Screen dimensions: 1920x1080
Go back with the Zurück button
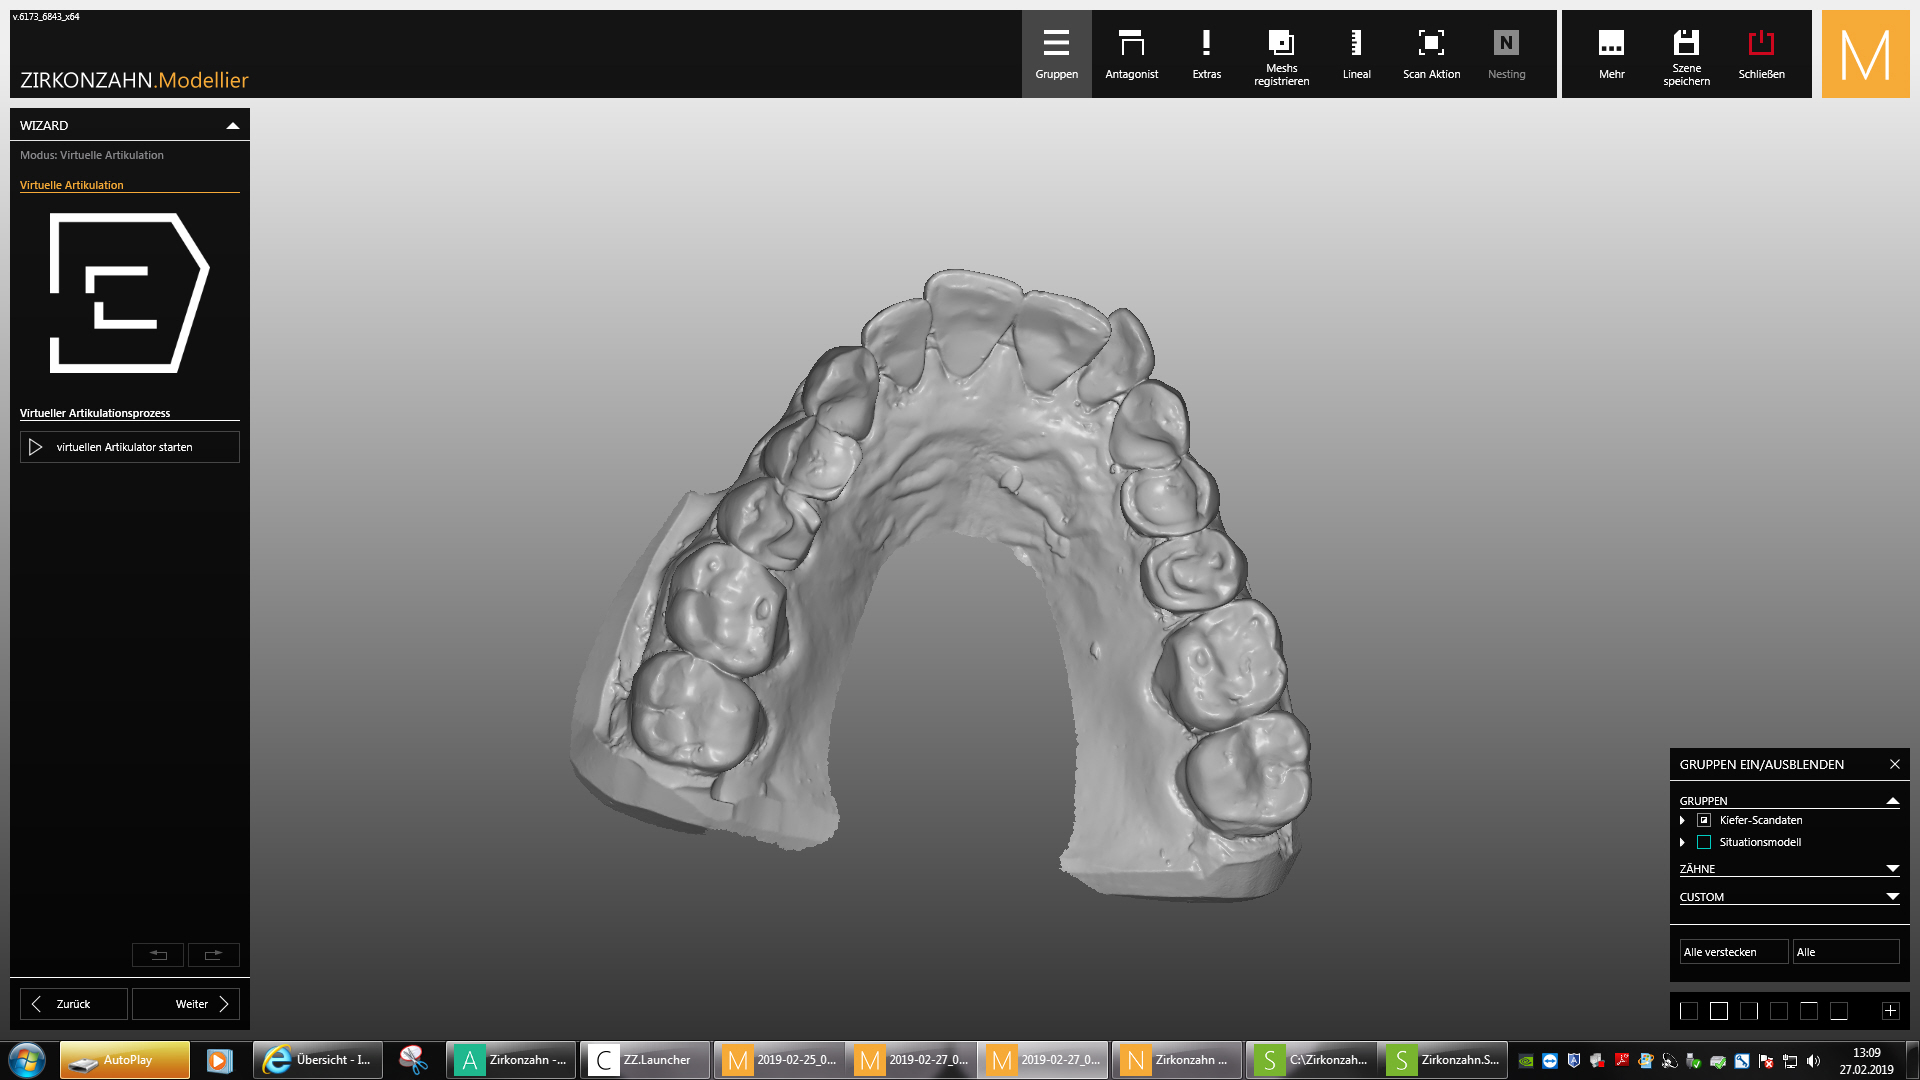click(x=74, y=1004)
